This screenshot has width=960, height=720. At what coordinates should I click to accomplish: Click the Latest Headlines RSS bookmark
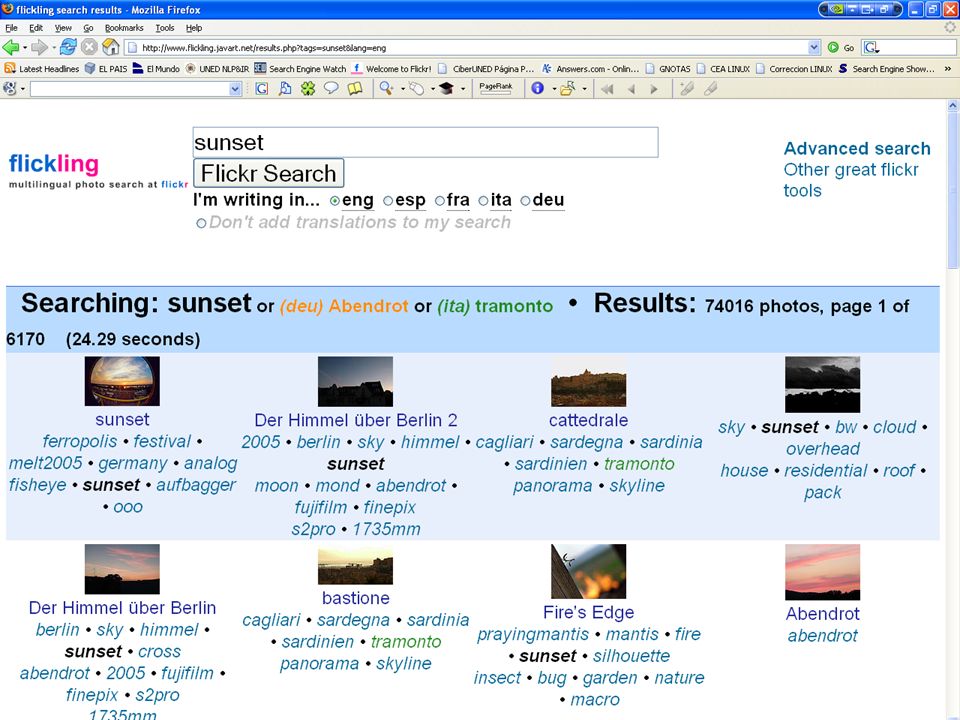[42, 69]
